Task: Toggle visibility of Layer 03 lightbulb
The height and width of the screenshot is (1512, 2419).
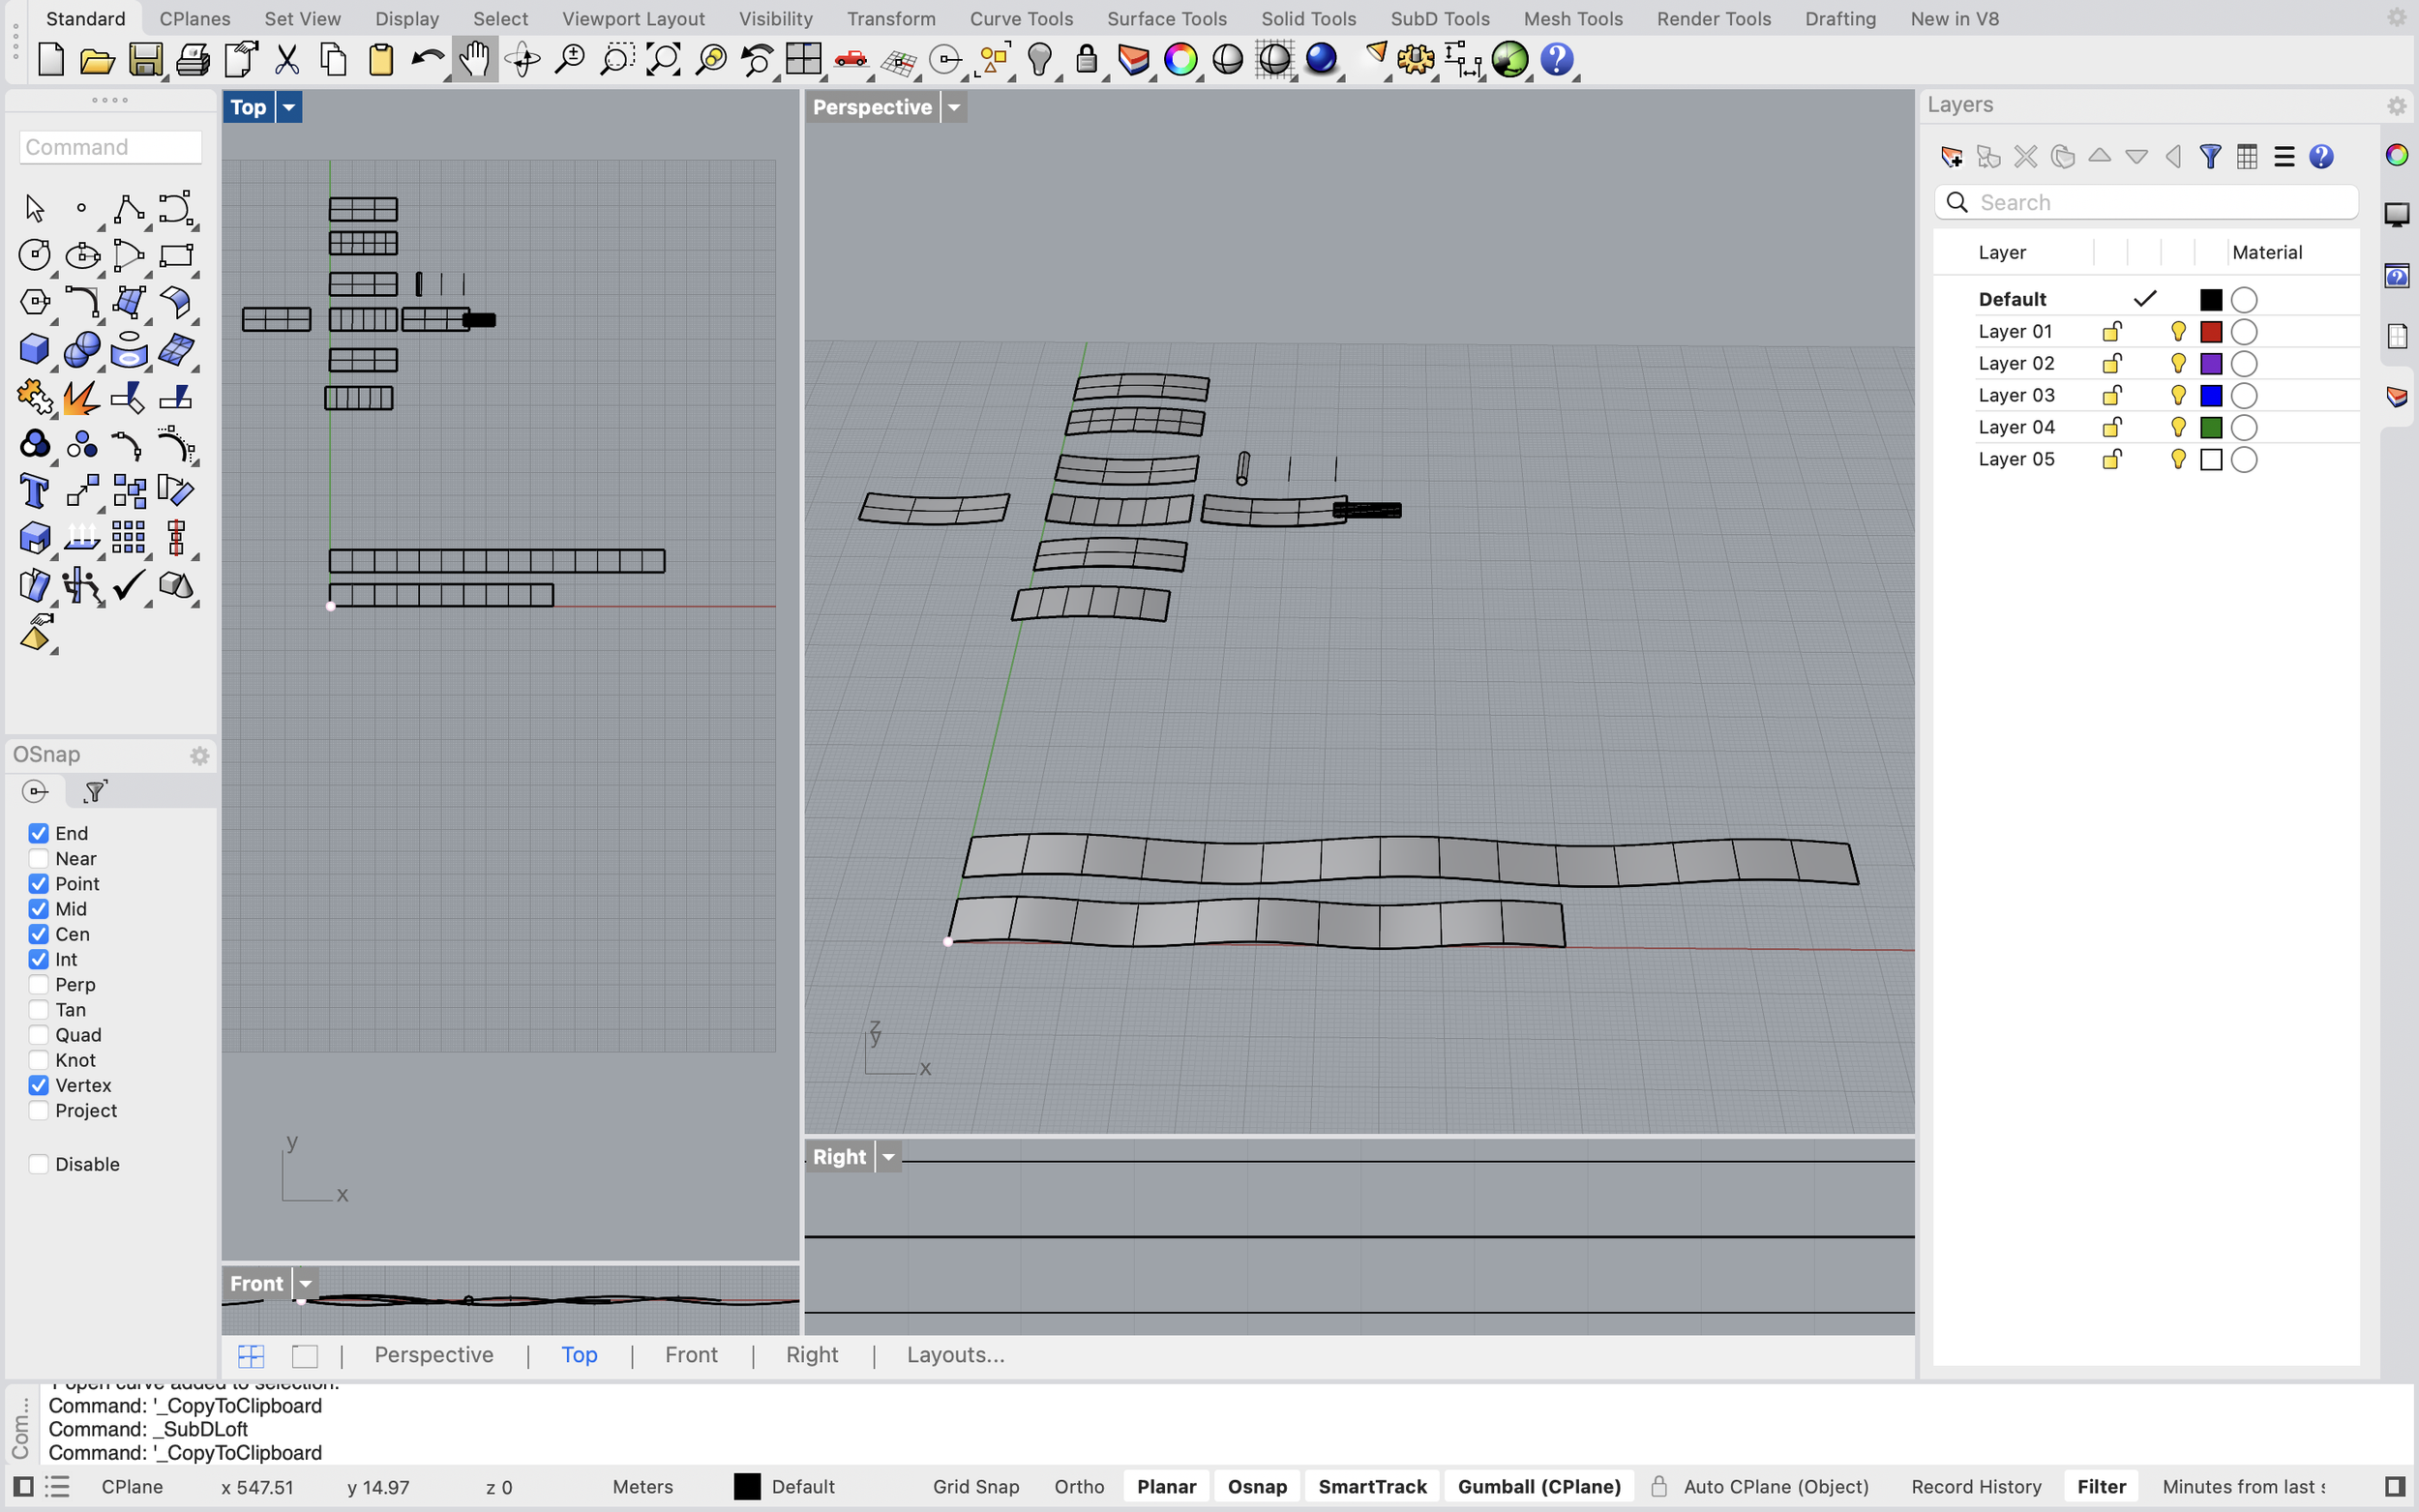Action: [2177, 394]
